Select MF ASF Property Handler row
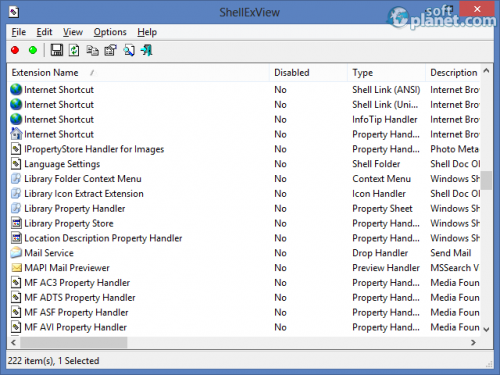Screen dimensions: 500x375 (x=244, y=312)
